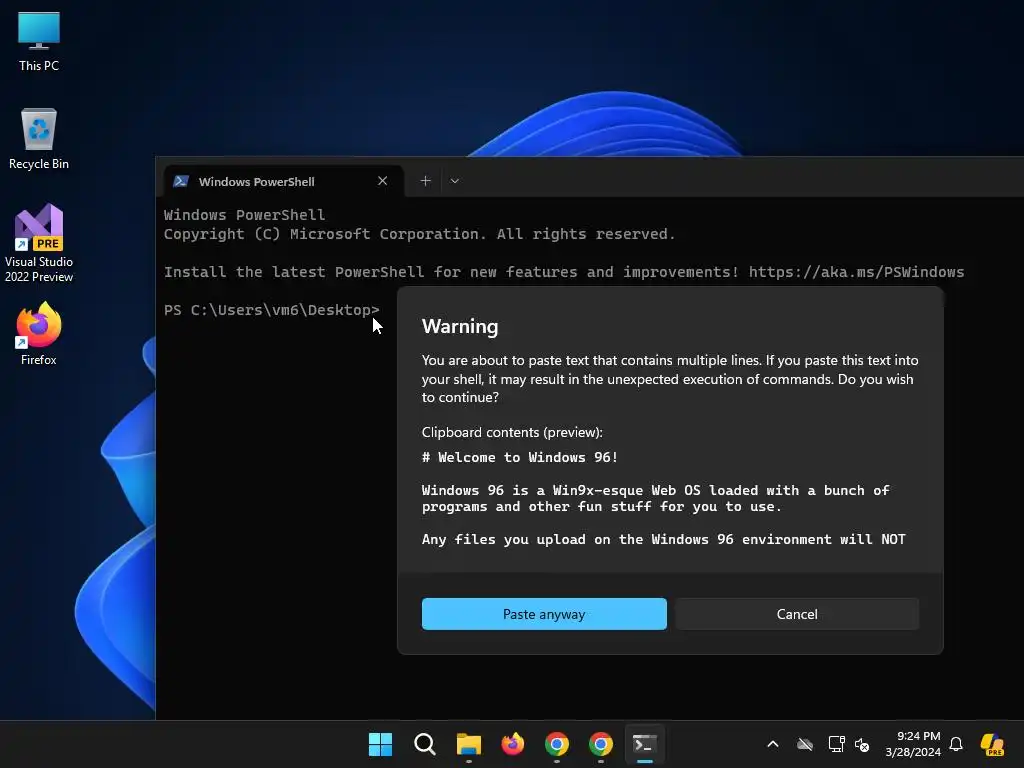Click the Warning dialog heading

tap(460, 327)
